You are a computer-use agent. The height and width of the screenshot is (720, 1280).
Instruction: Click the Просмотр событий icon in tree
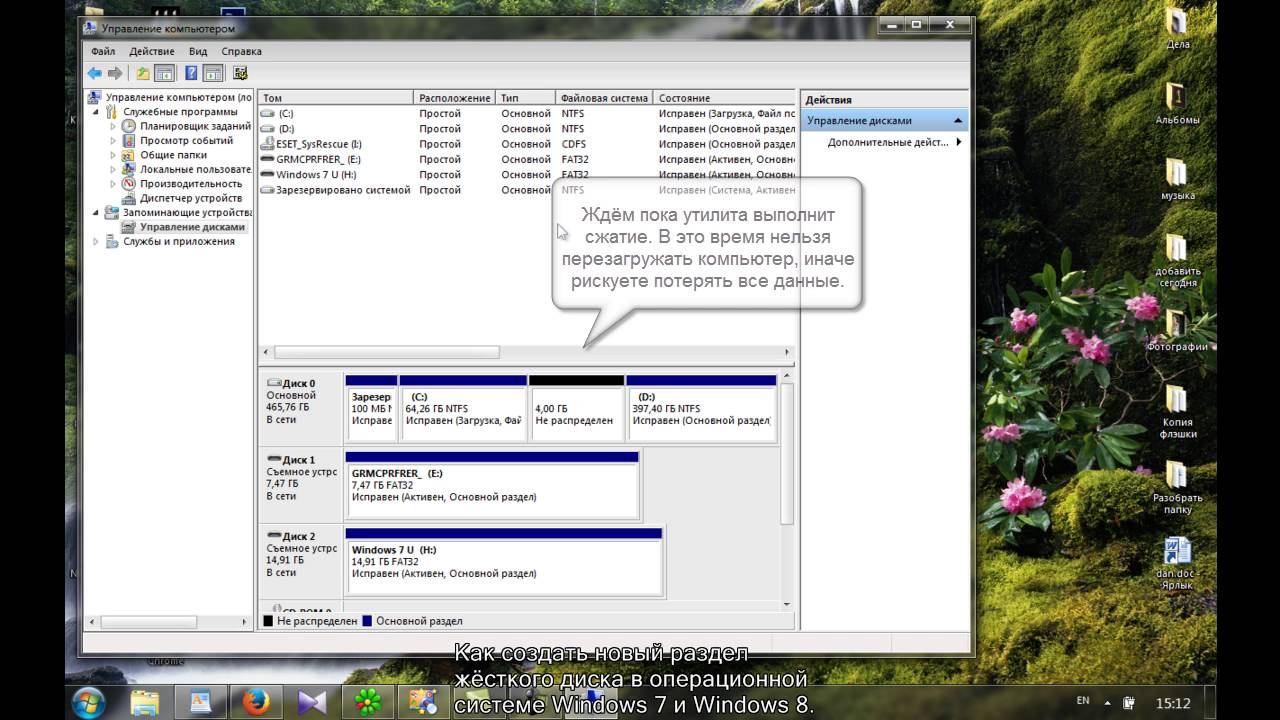[129, 141]
